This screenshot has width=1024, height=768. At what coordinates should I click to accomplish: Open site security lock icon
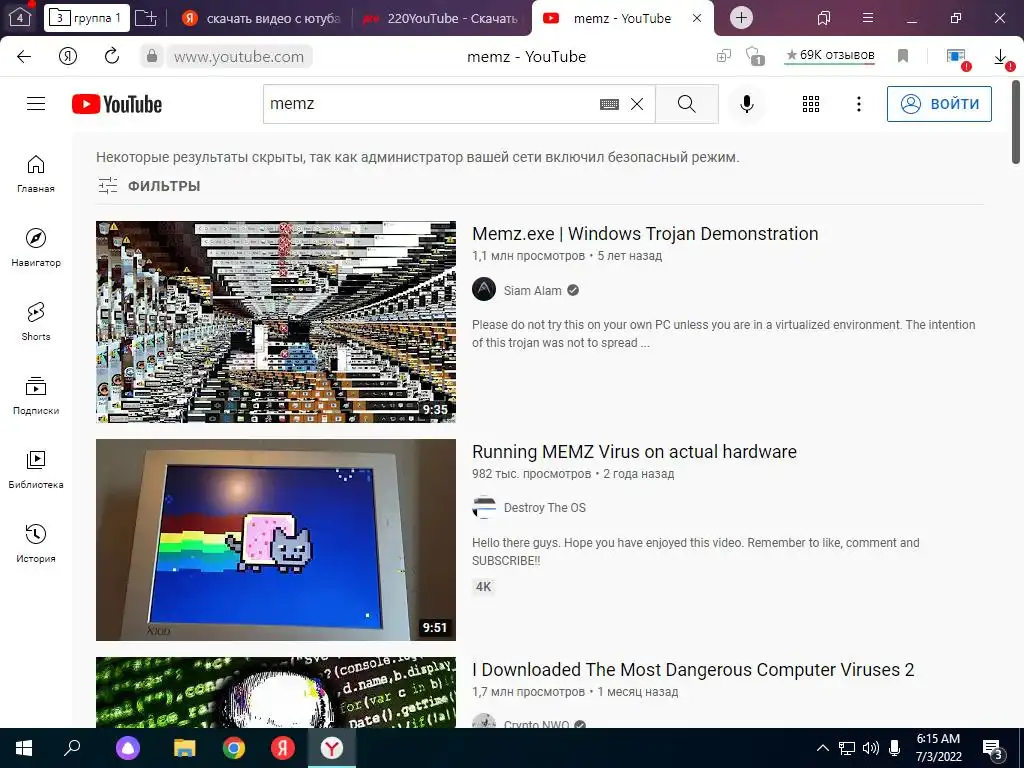point(152,56)
